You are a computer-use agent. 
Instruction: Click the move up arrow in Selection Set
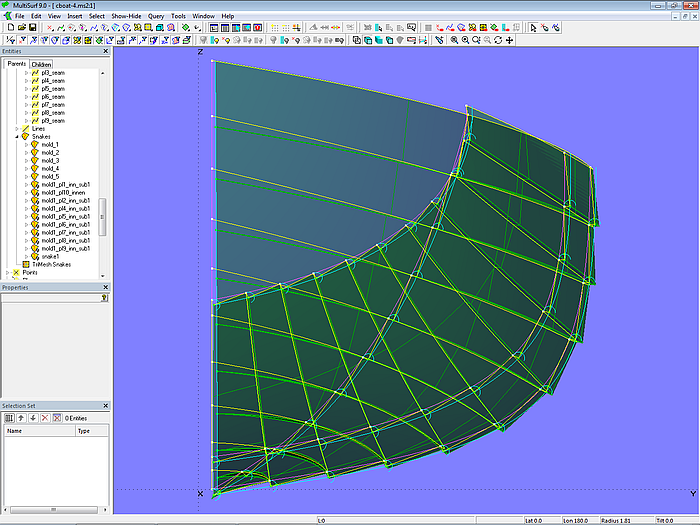(x=20, y=417)
